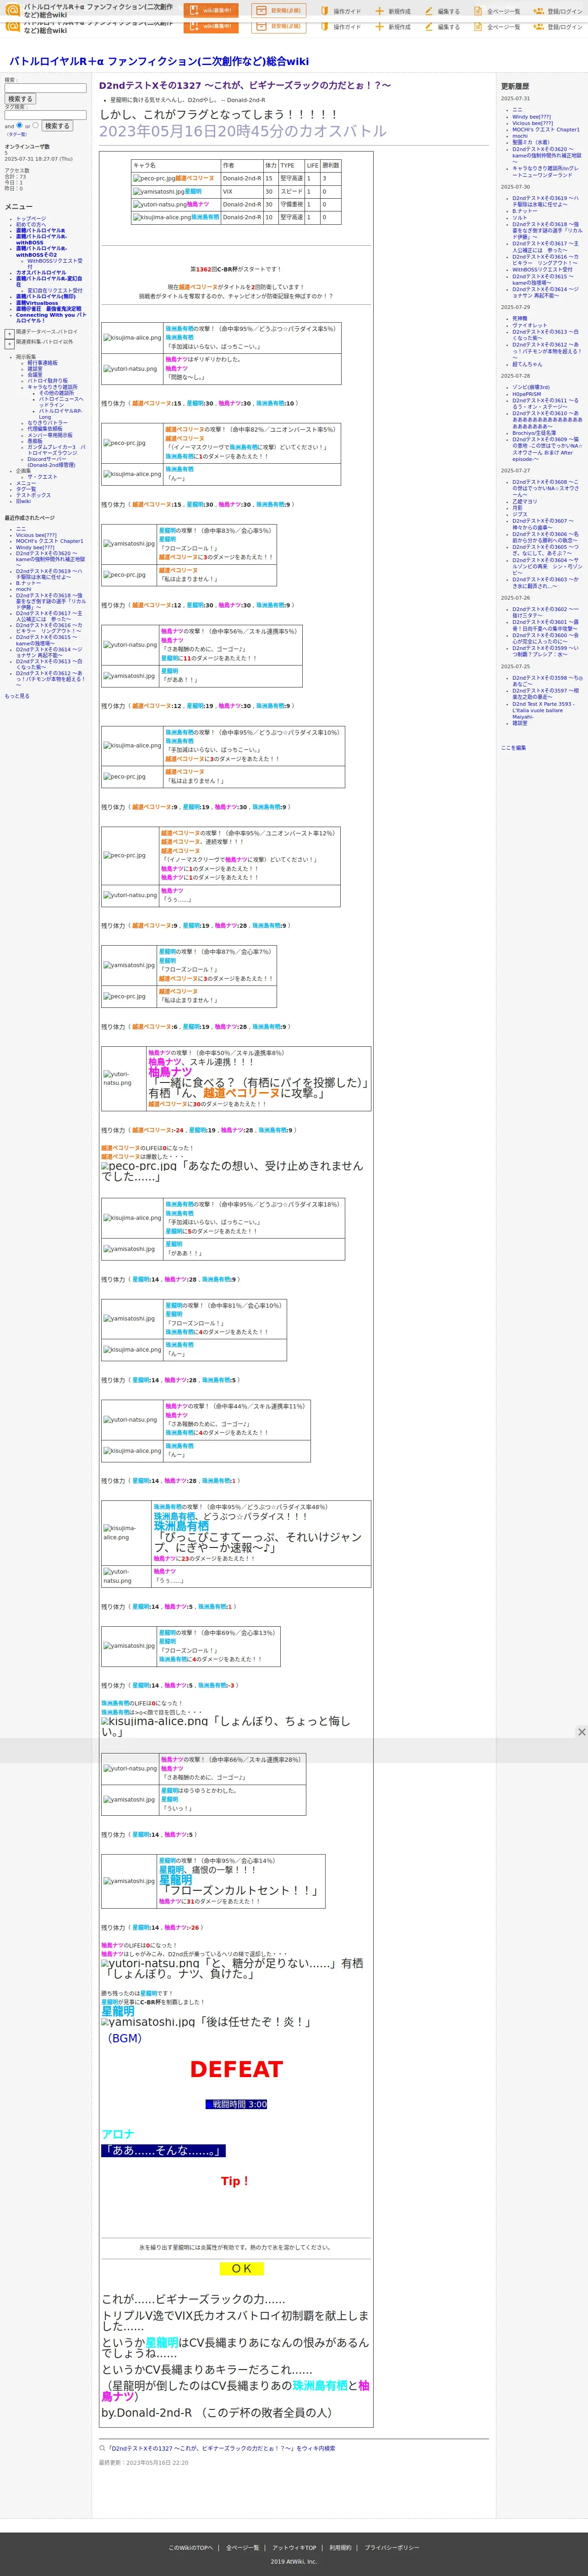The image size is (588, 2576).
Task: Open 直轄@雀荘 最強雀鬼決定戦 link
Action: coord(49,309)
